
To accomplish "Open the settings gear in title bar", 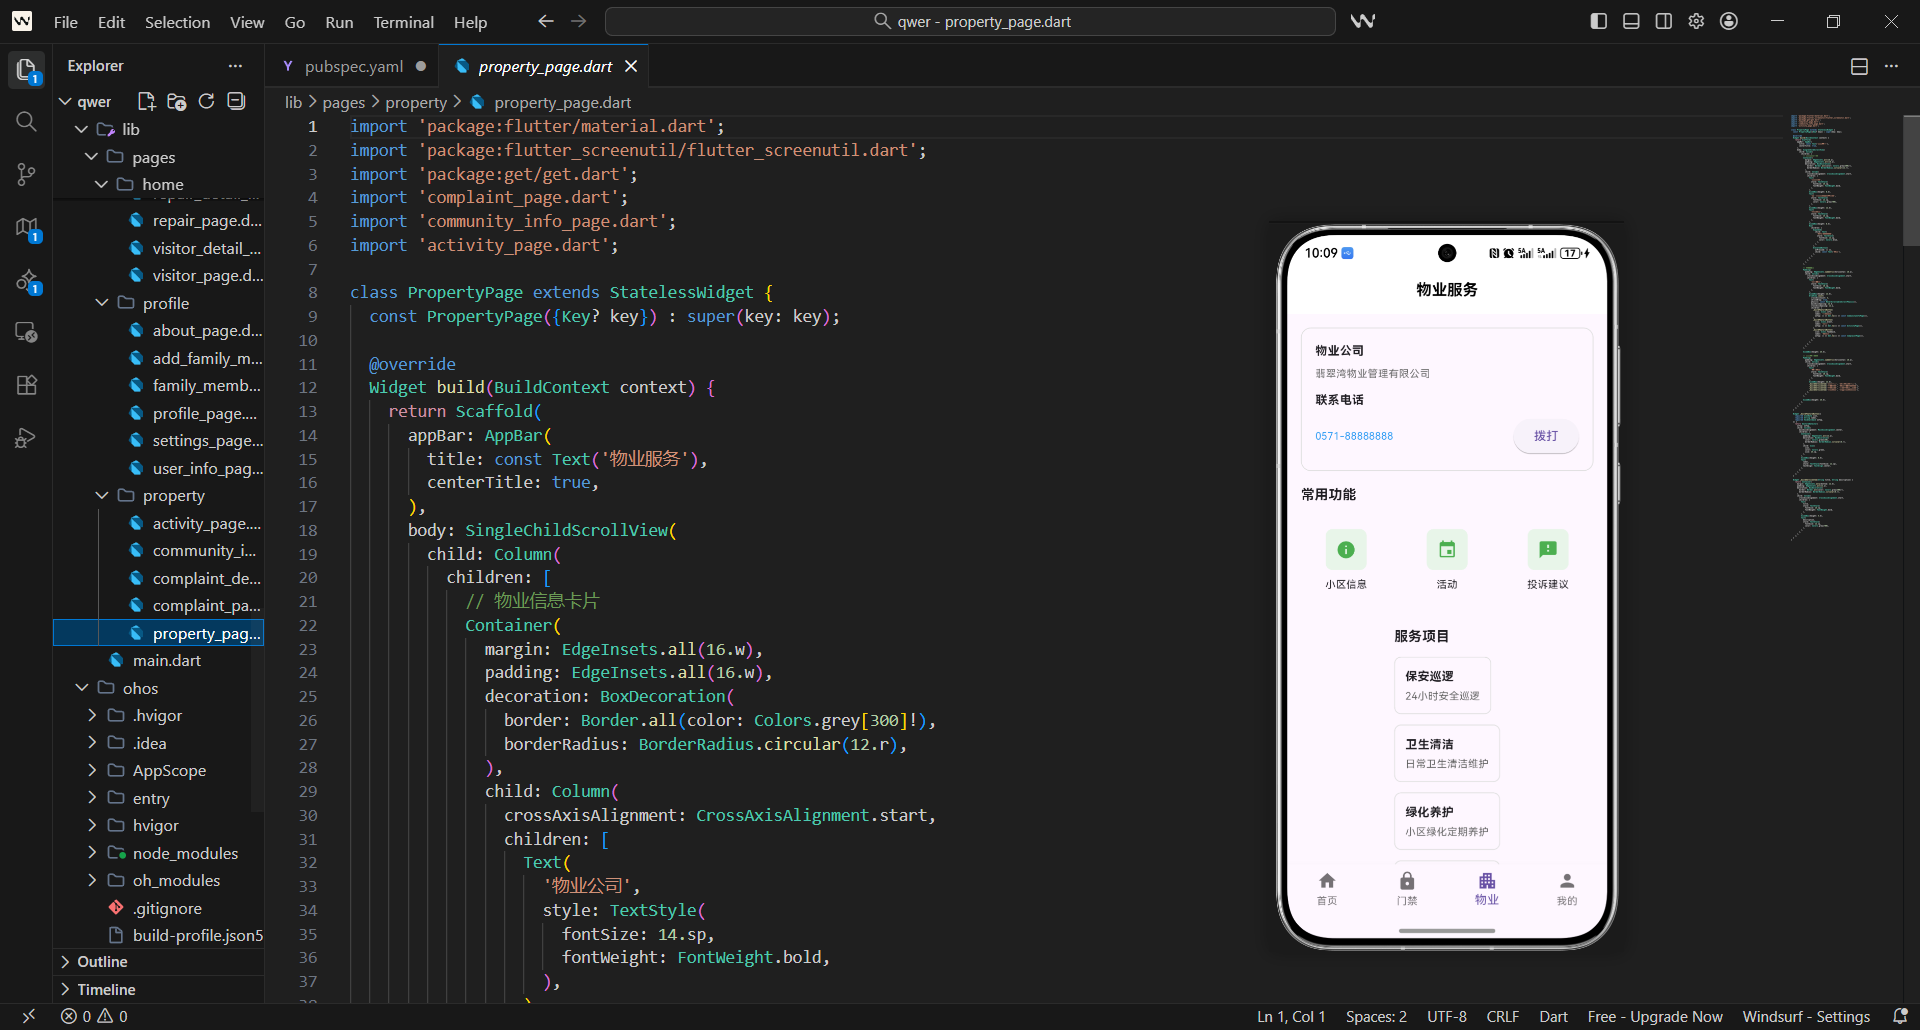I will pyautogui.click(x=1696, y=21).
